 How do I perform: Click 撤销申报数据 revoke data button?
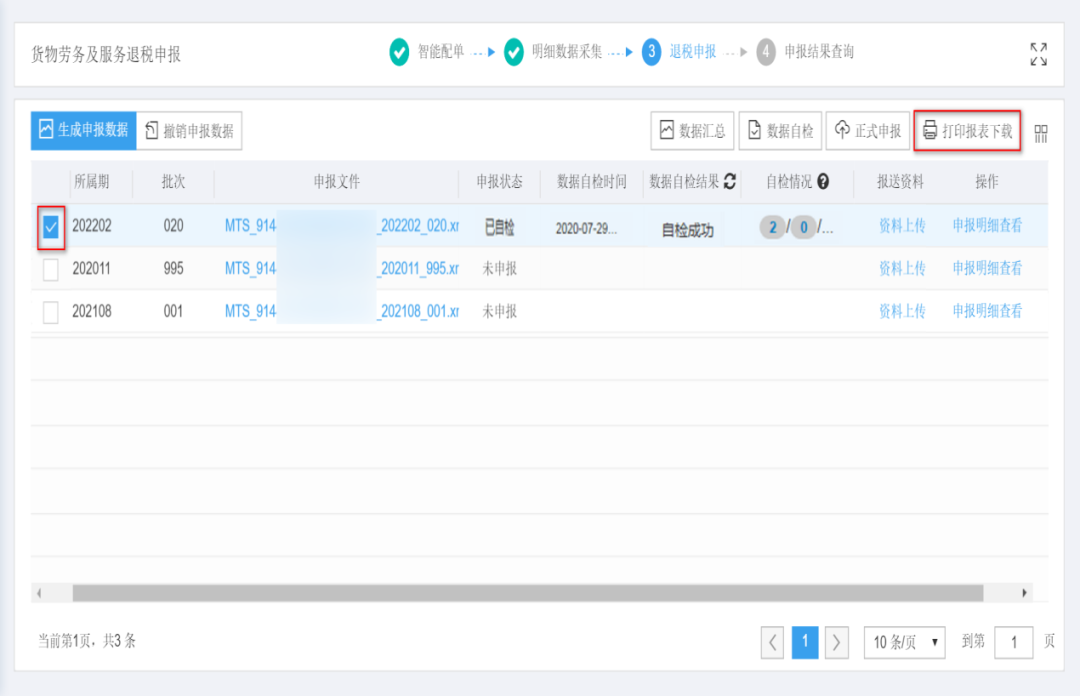(188, 131)
